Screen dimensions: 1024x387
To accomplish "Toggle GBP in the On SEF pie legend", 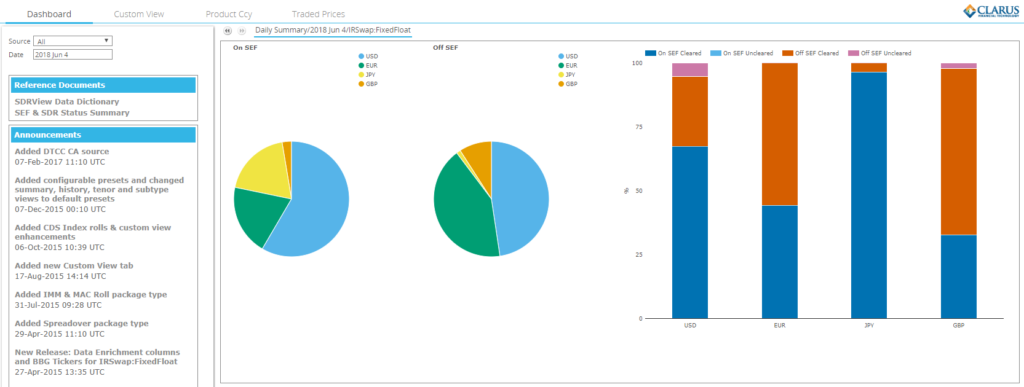I will 368,84.
